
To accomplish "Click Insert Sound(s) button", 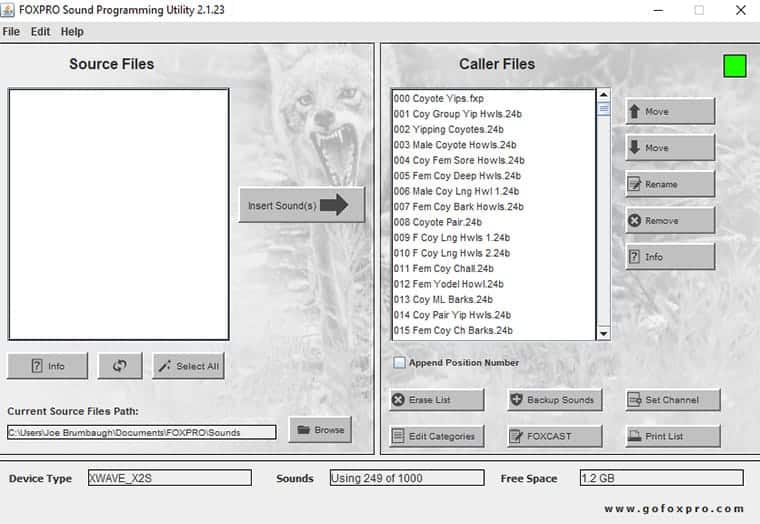I will tap(301, 205).
